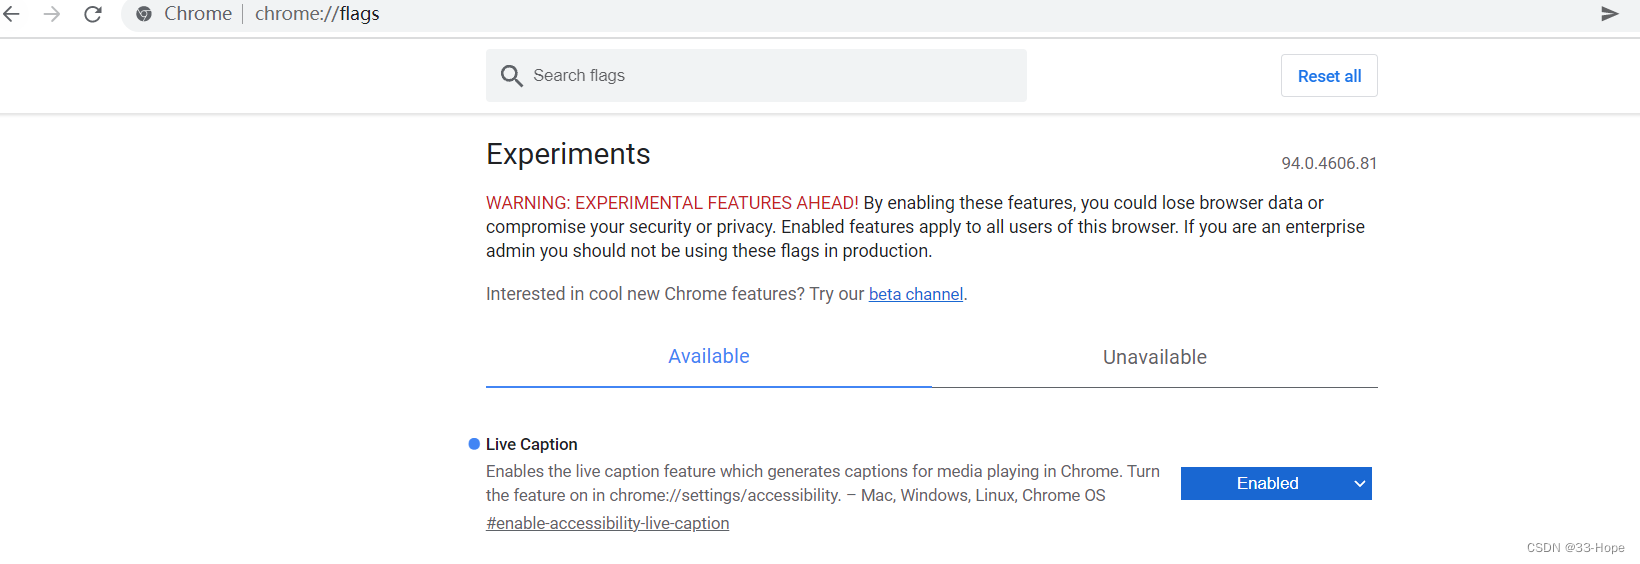Click the blue dot beside Live Caption
1640x564 pixels.
(474, 444)
